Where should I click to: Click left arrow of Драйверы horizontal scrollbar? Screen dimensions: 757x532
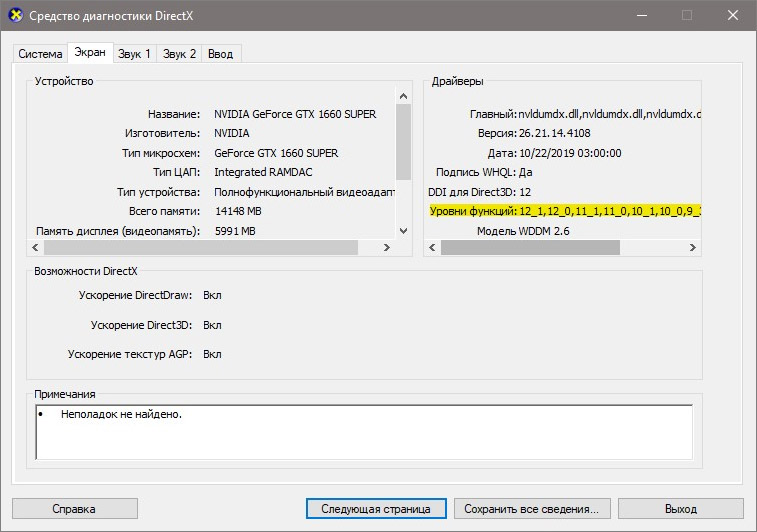pos(433,247)
